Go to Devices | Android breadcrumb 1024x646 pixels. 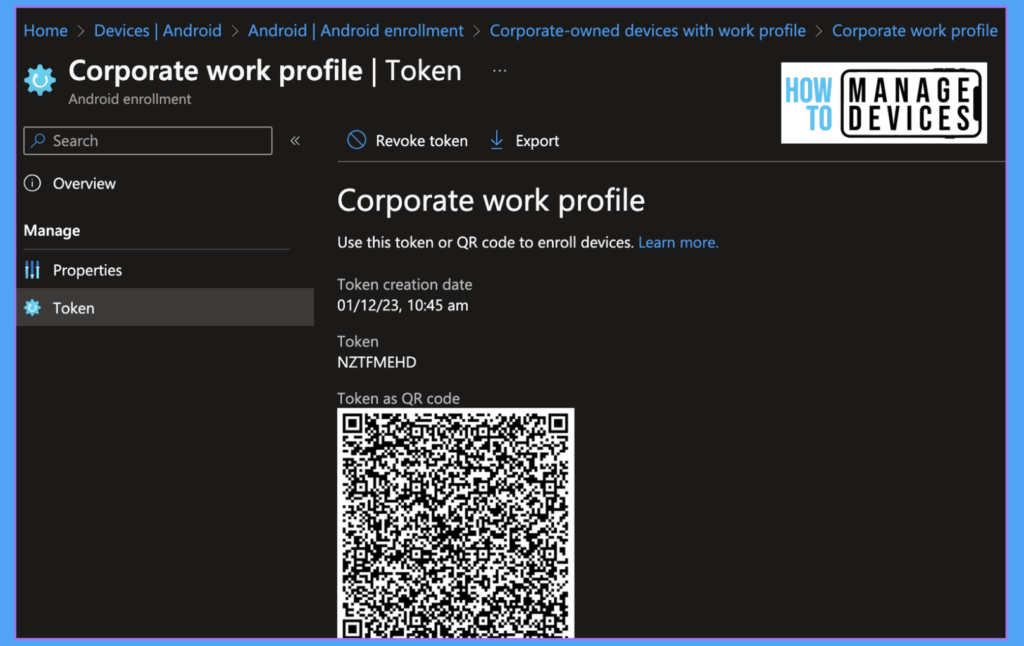tap(157, 31)
